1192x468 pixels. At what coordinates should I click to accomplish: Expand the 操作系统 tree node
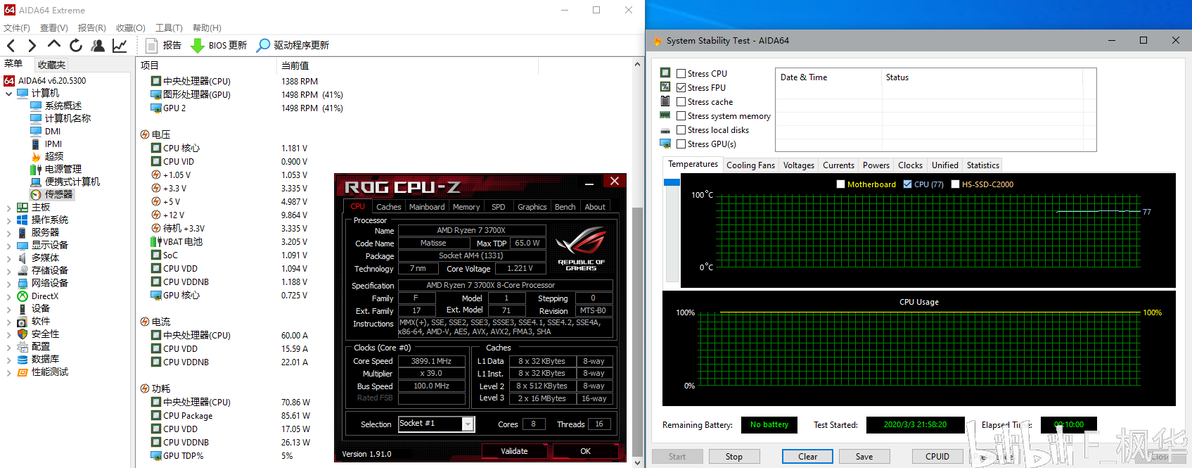[x=8, y=220]
